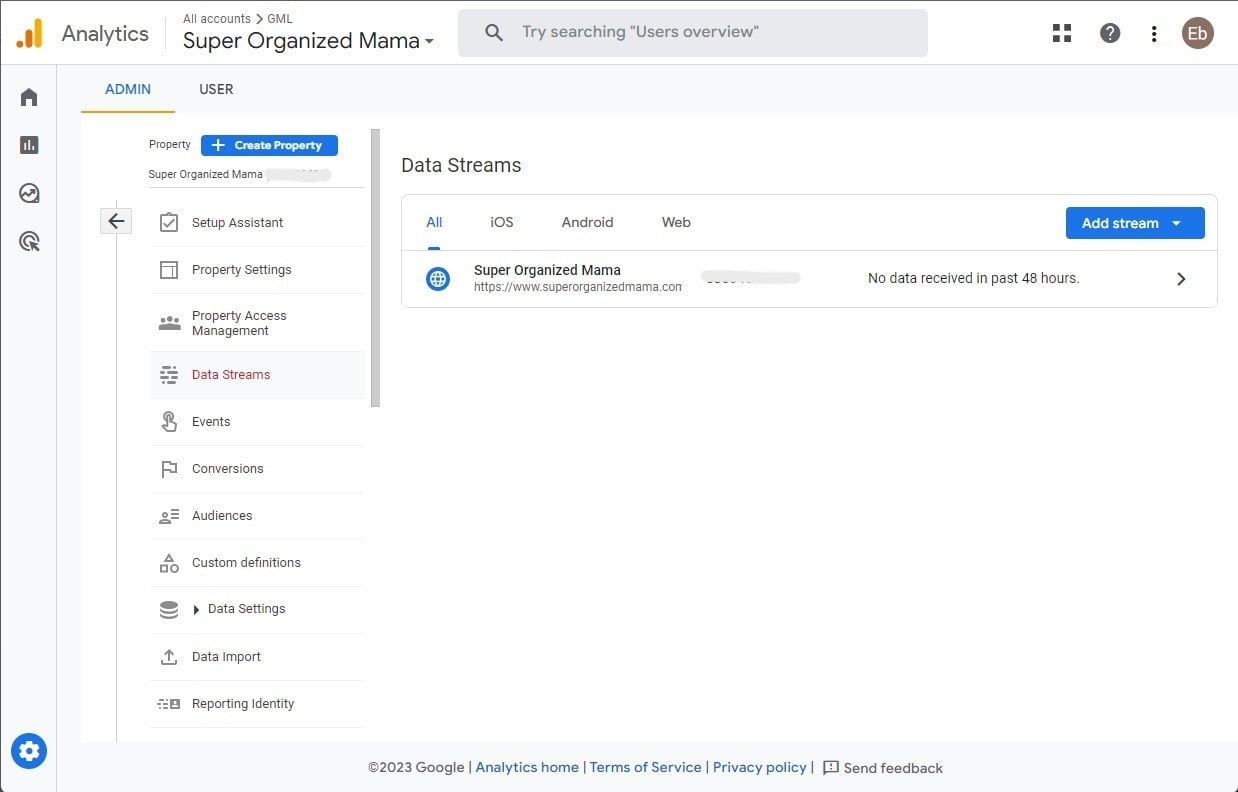Switch to the USER tab

[x=216, y=89]
